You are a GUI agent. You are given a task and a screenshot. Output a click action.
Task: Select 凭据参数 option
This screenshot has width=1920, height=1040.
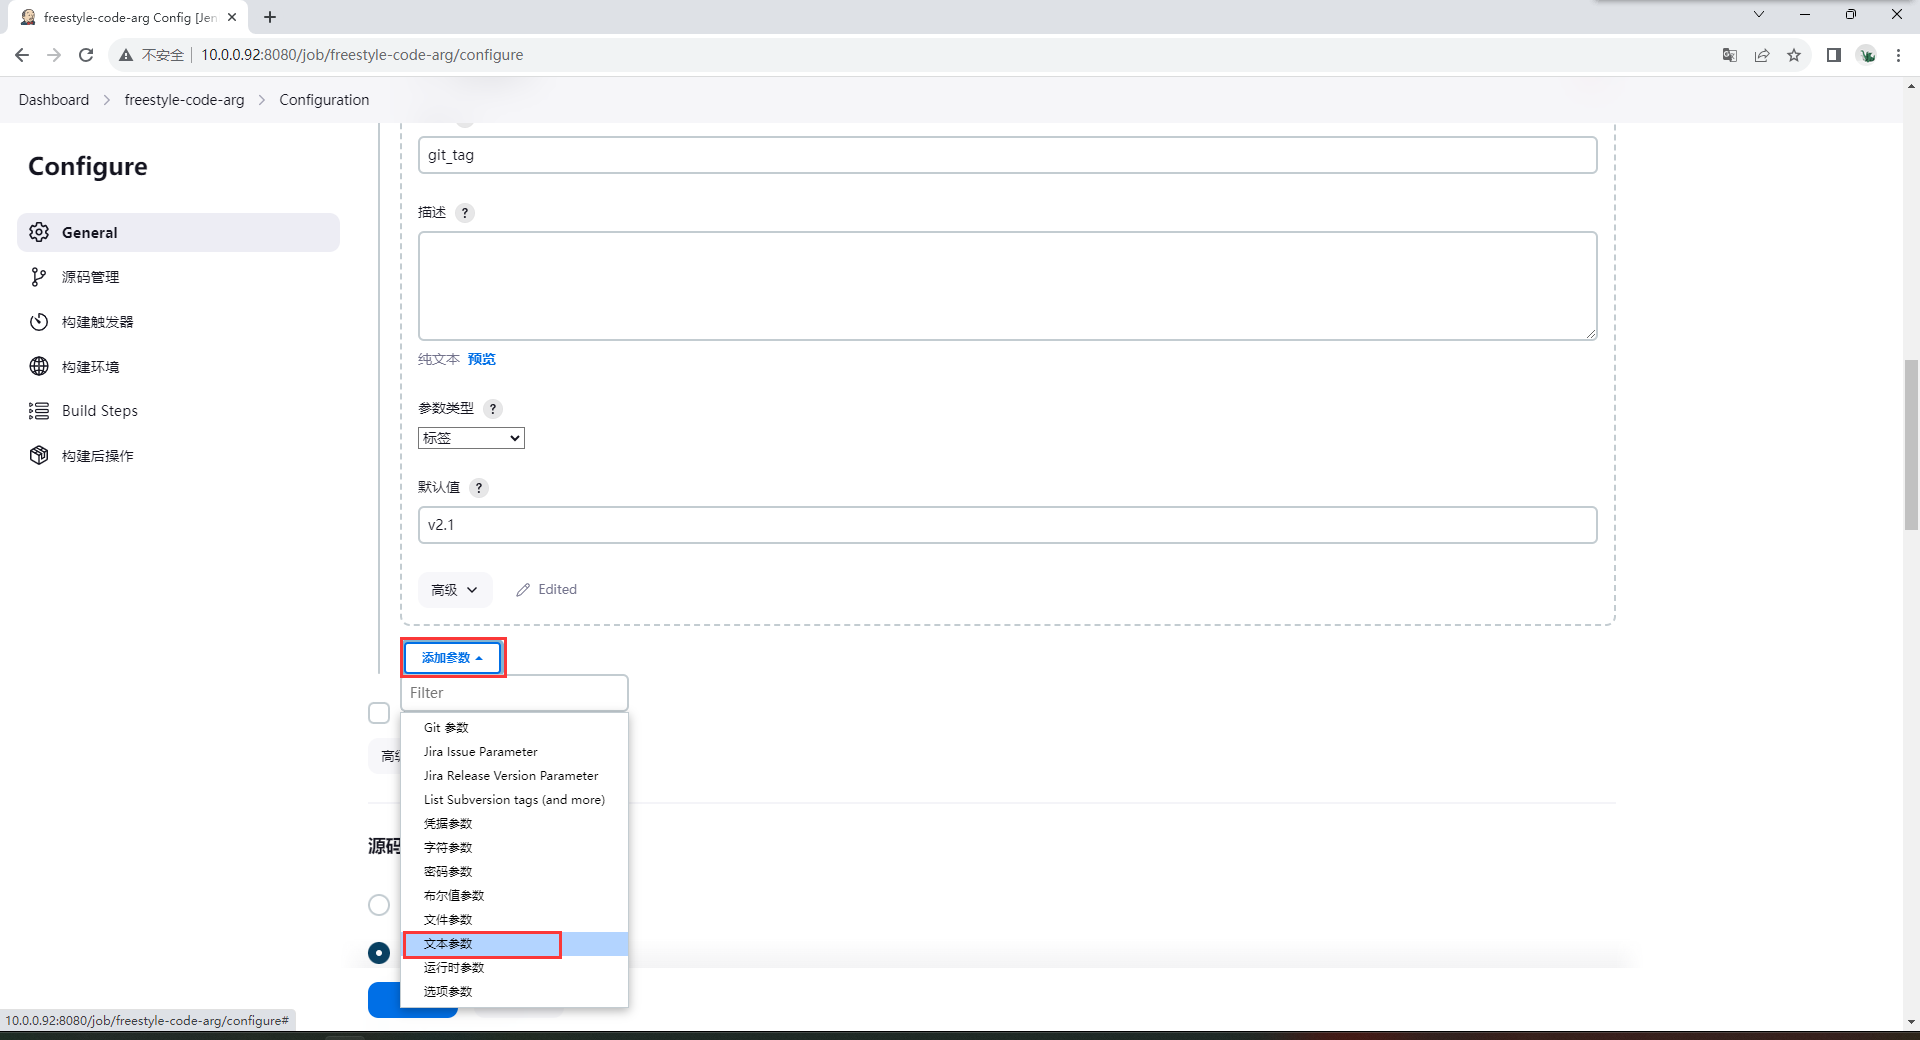coord(514,824)
